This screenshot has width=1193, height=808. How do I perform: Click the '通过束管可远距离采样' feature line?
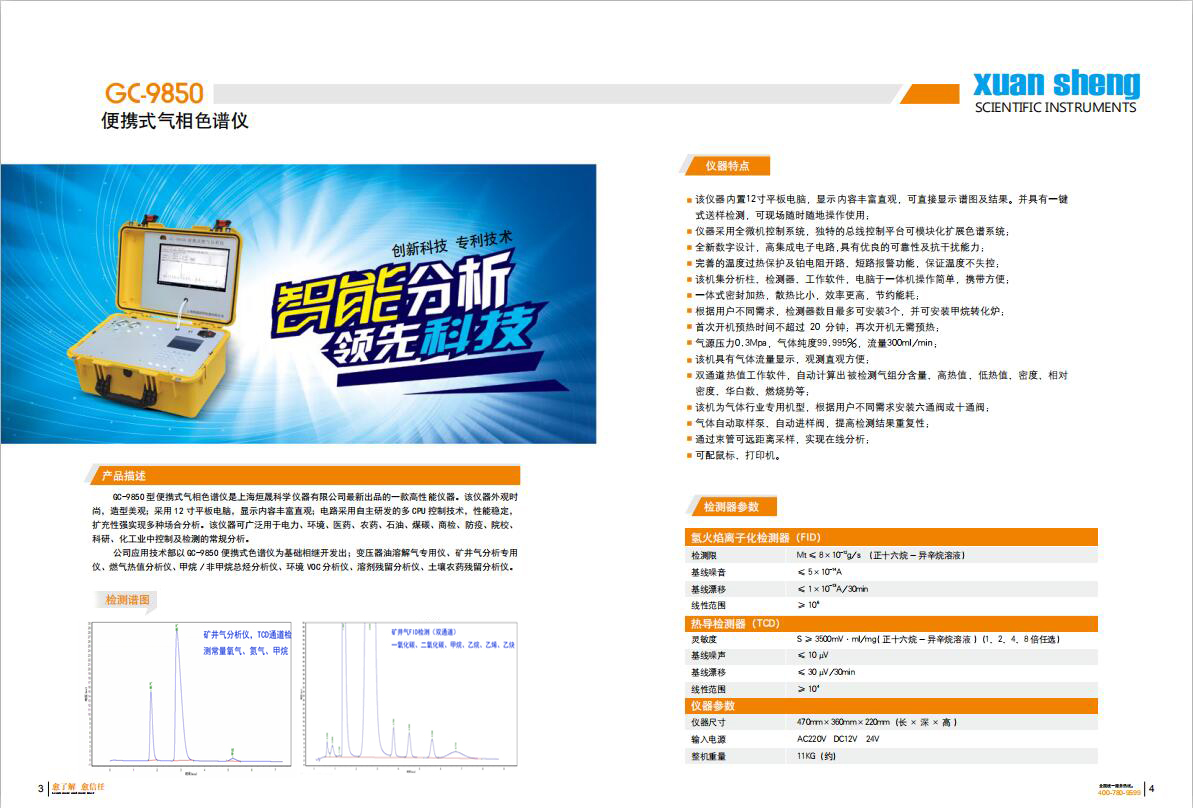[778, 439]
